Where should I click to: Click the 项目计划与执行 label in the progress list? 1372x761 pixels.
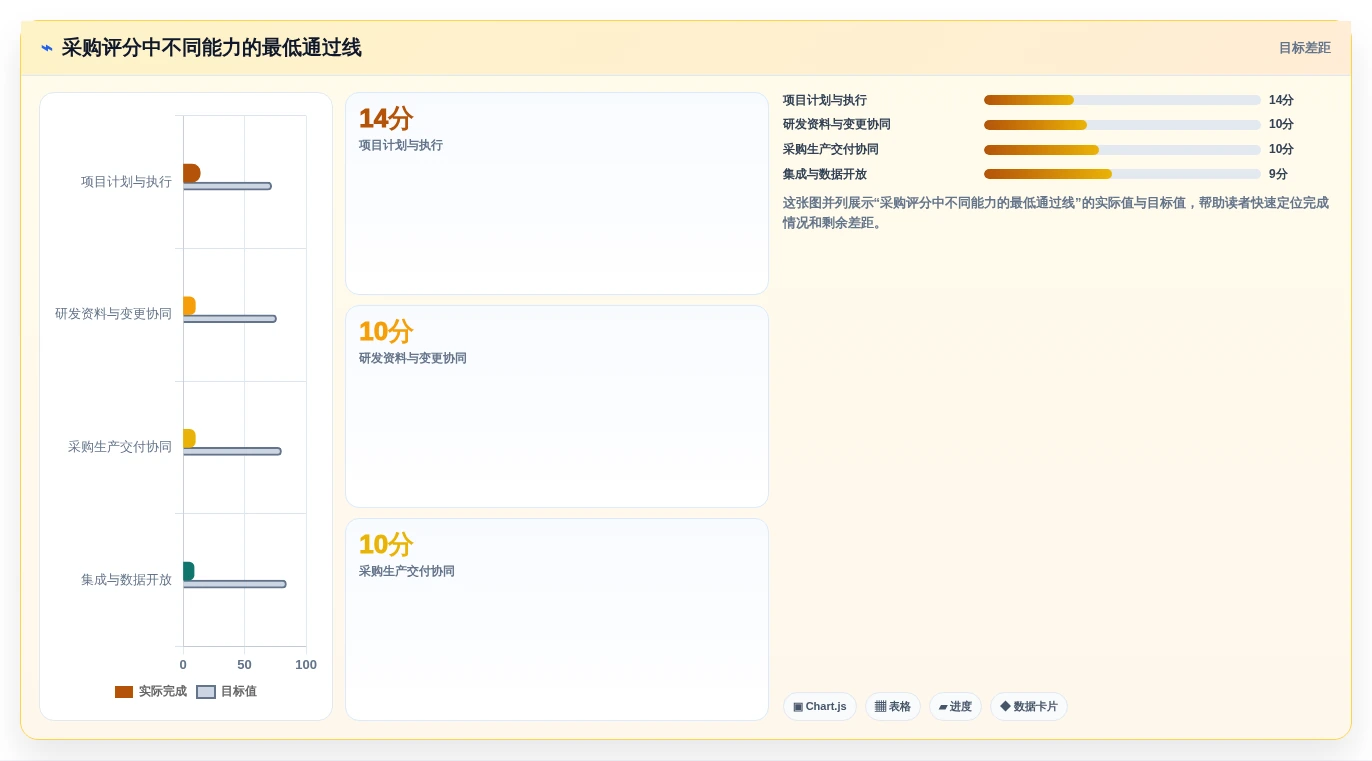coord(825,100)
